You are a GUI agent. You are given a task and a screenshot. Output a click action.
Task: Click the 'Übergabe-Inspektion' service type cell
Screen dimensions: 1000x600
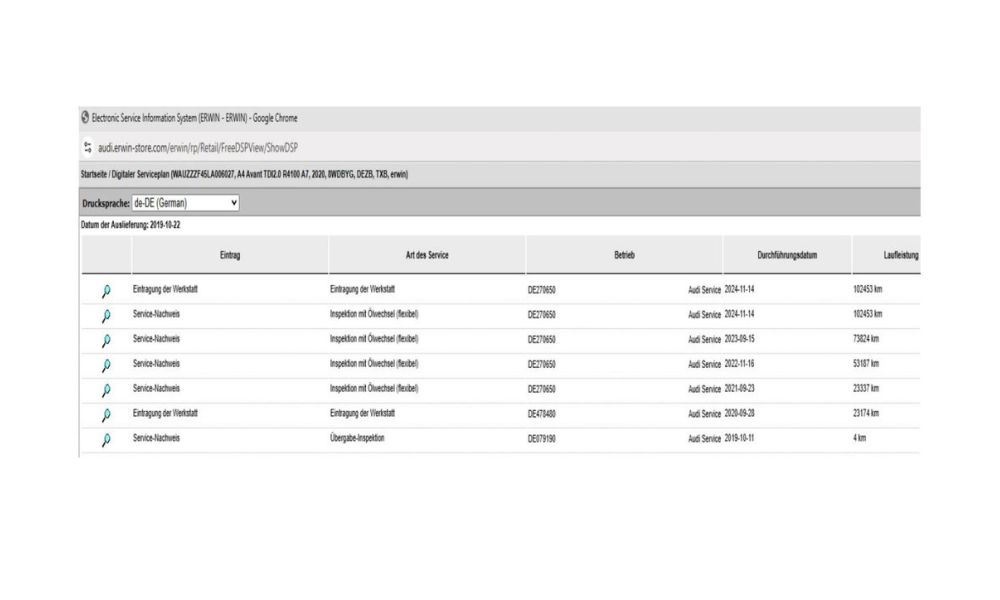pos(357,438)
